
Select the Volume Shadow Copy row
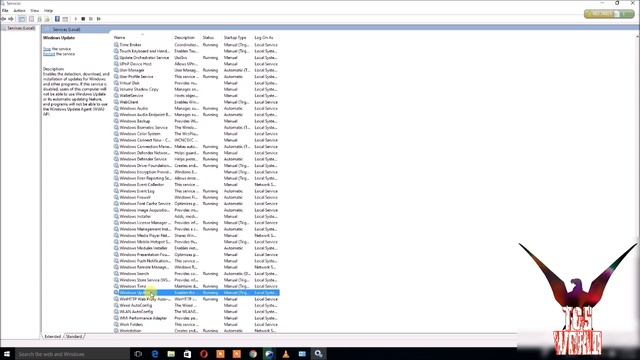tap(196, 89)
